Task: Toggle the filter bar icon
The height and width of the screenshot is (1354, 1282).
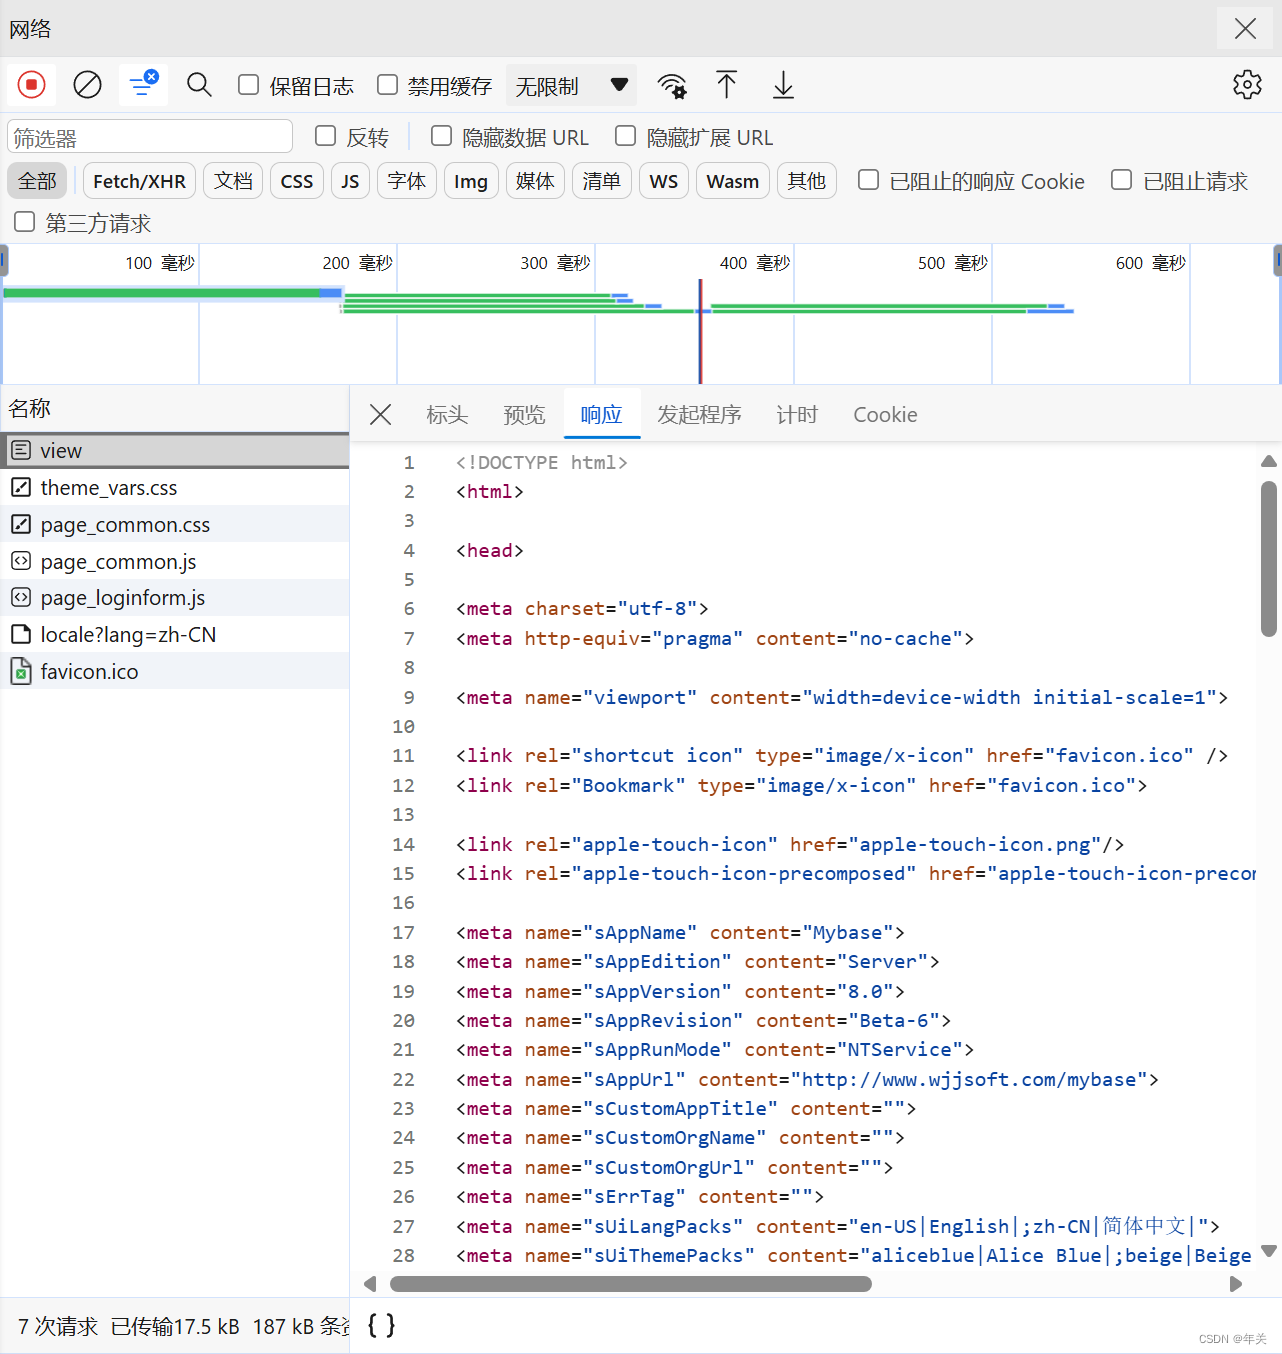Action: [x=143, y=85]
